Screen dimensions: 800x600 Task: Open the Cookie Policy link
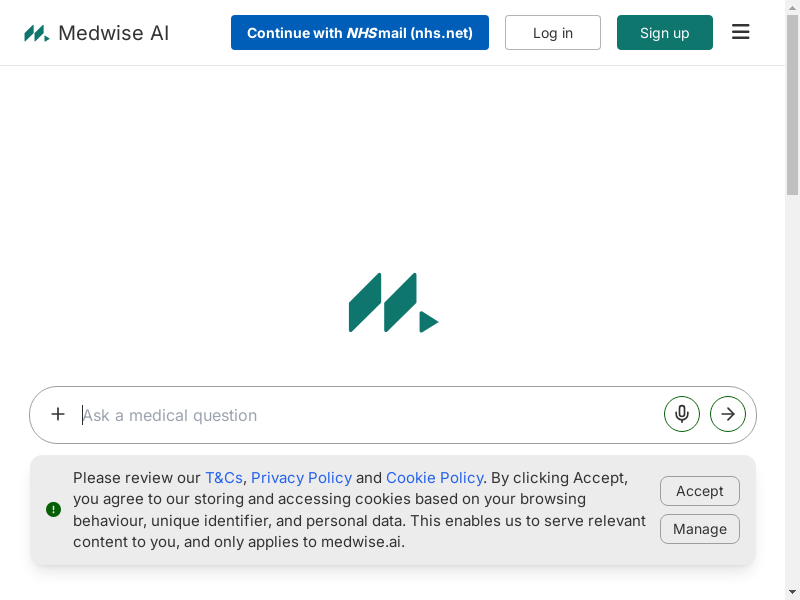click(434, 478)
